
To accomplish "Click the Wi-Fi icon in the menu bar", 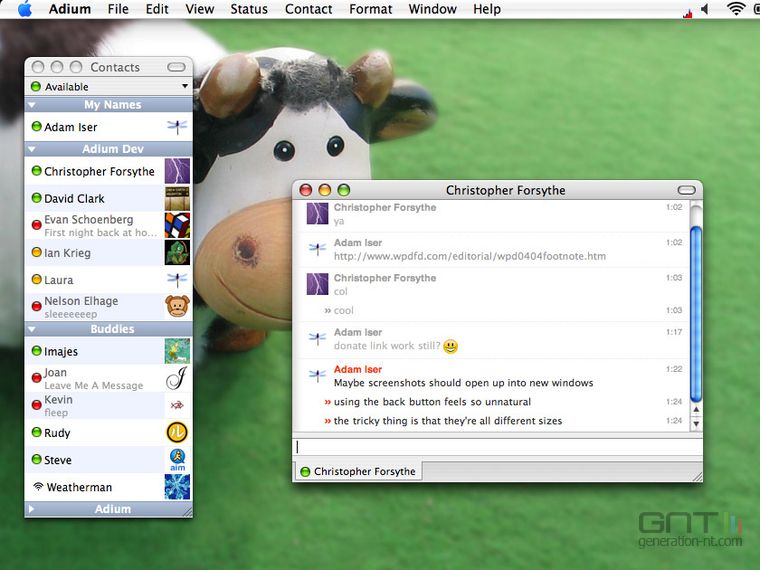I will [x=736, y=9].
